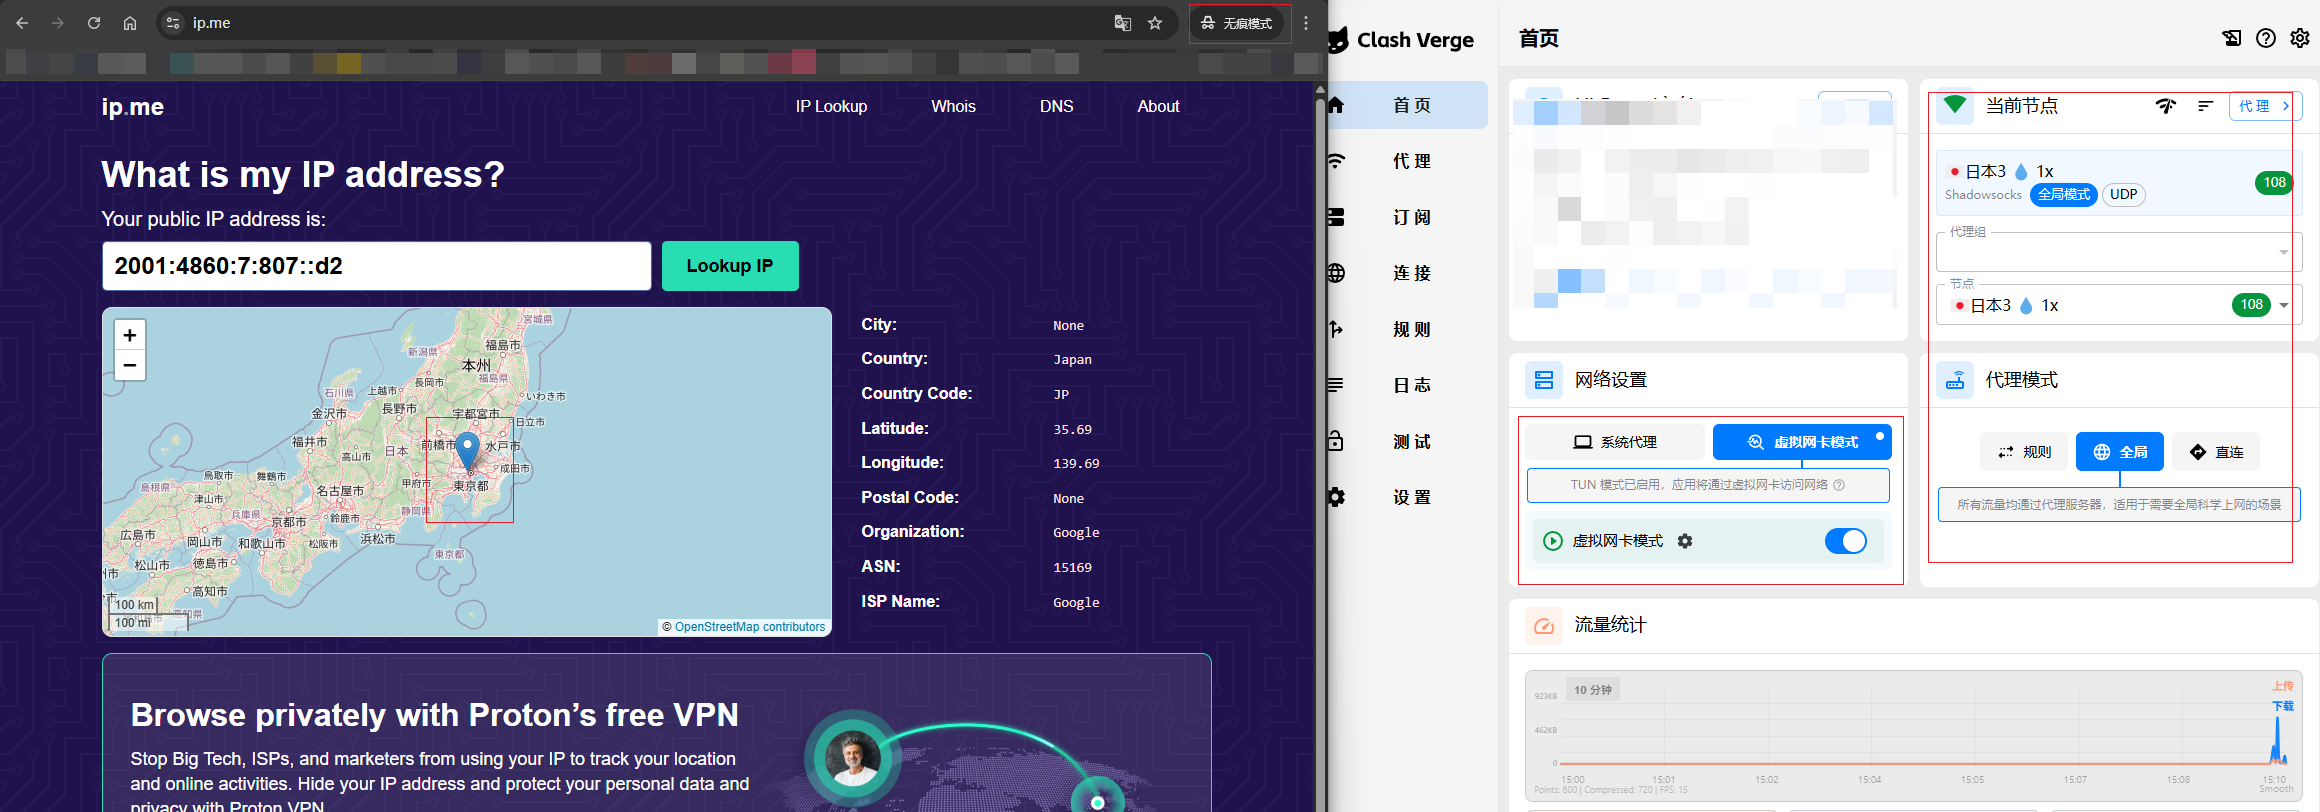Click the IP address input field

click(376, 266)
